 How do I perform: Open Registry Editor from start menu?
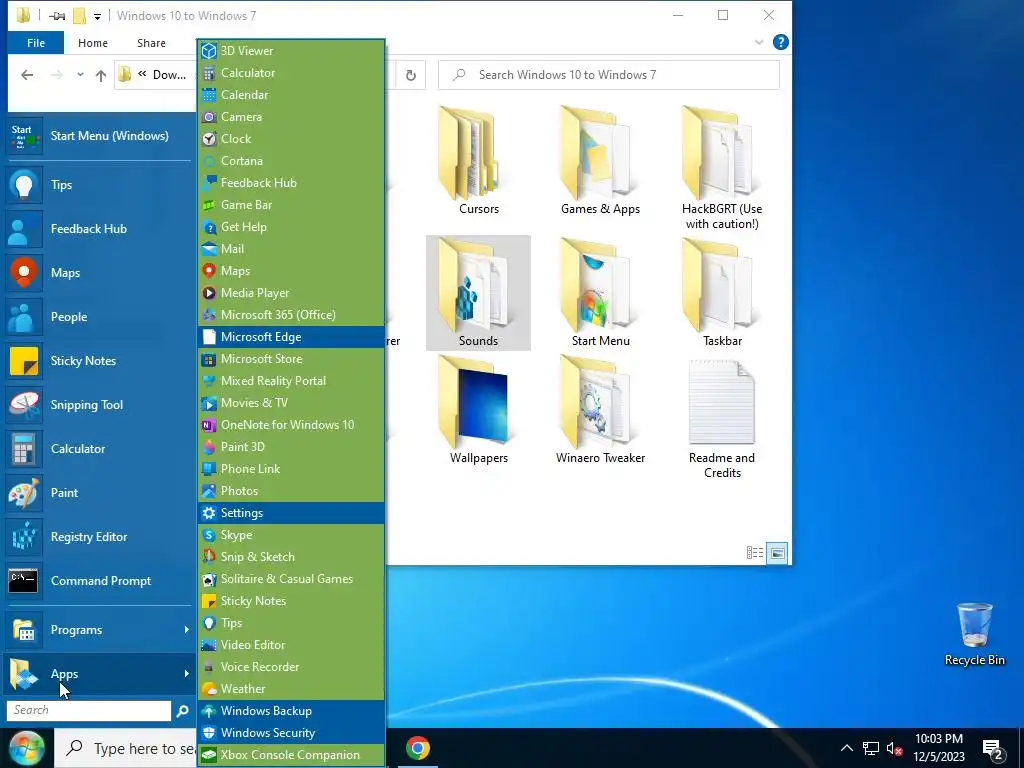100,537
